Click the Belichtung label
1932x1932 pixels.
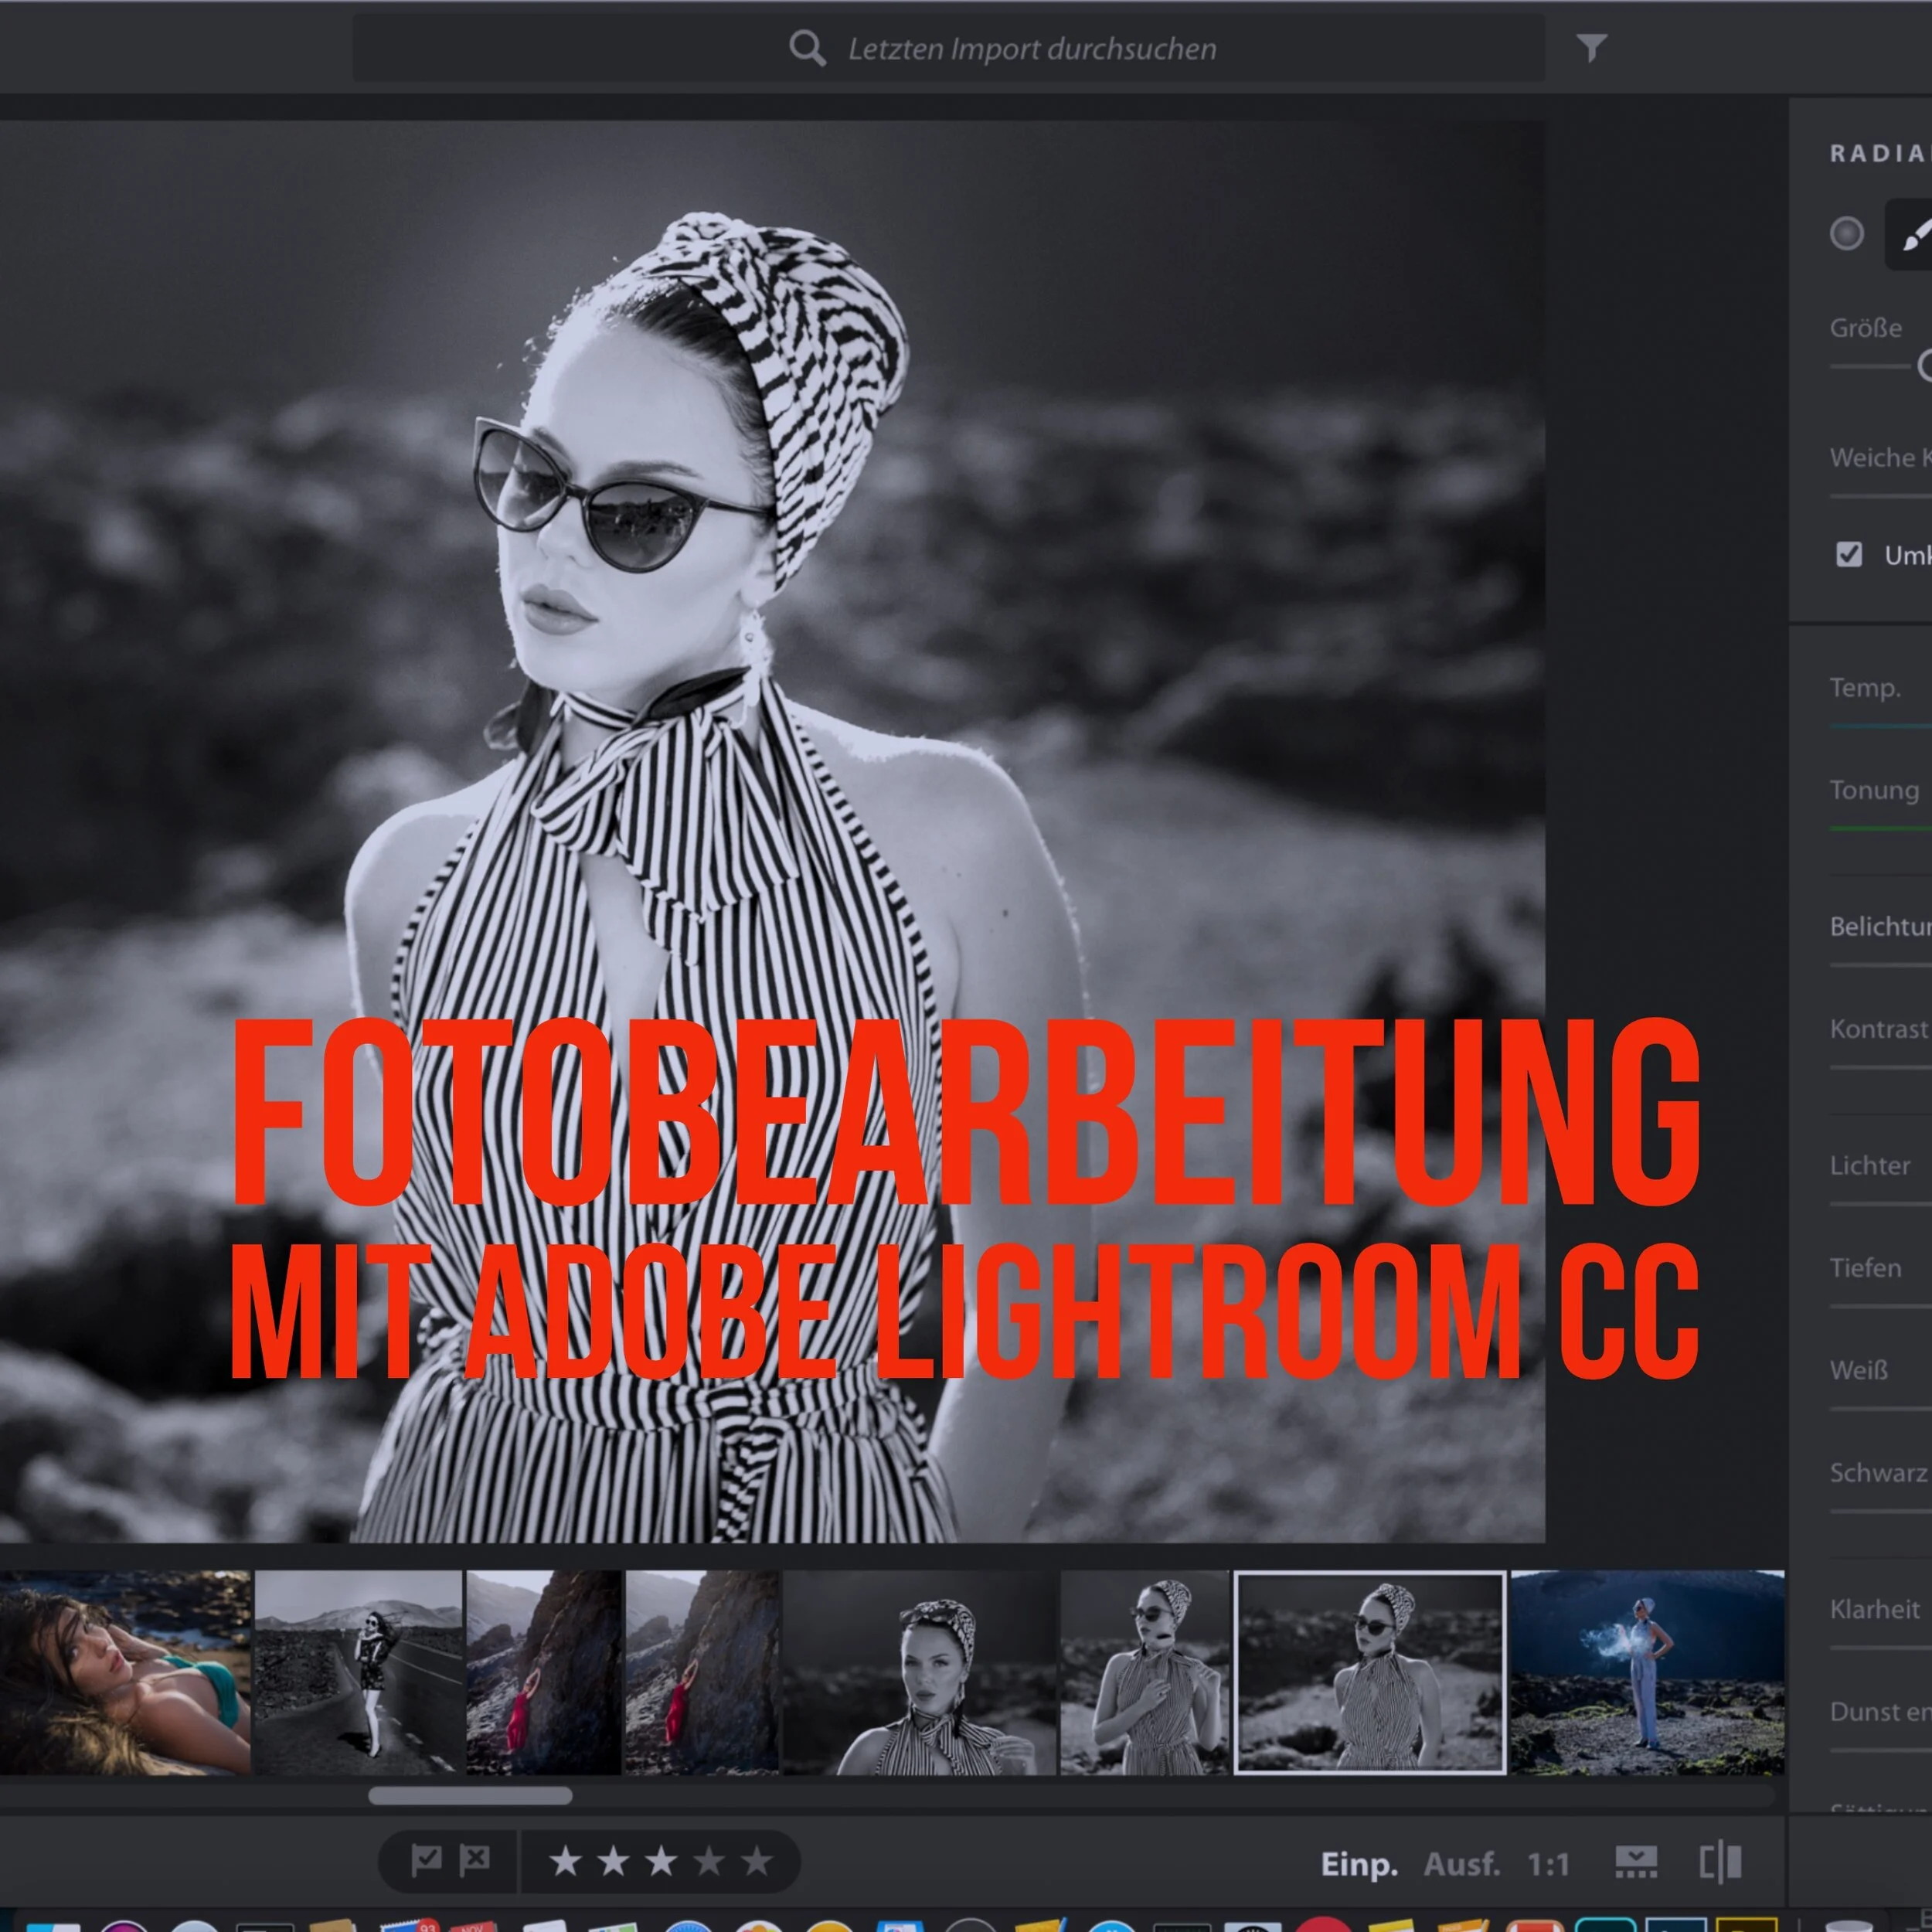pos(1880,926)
